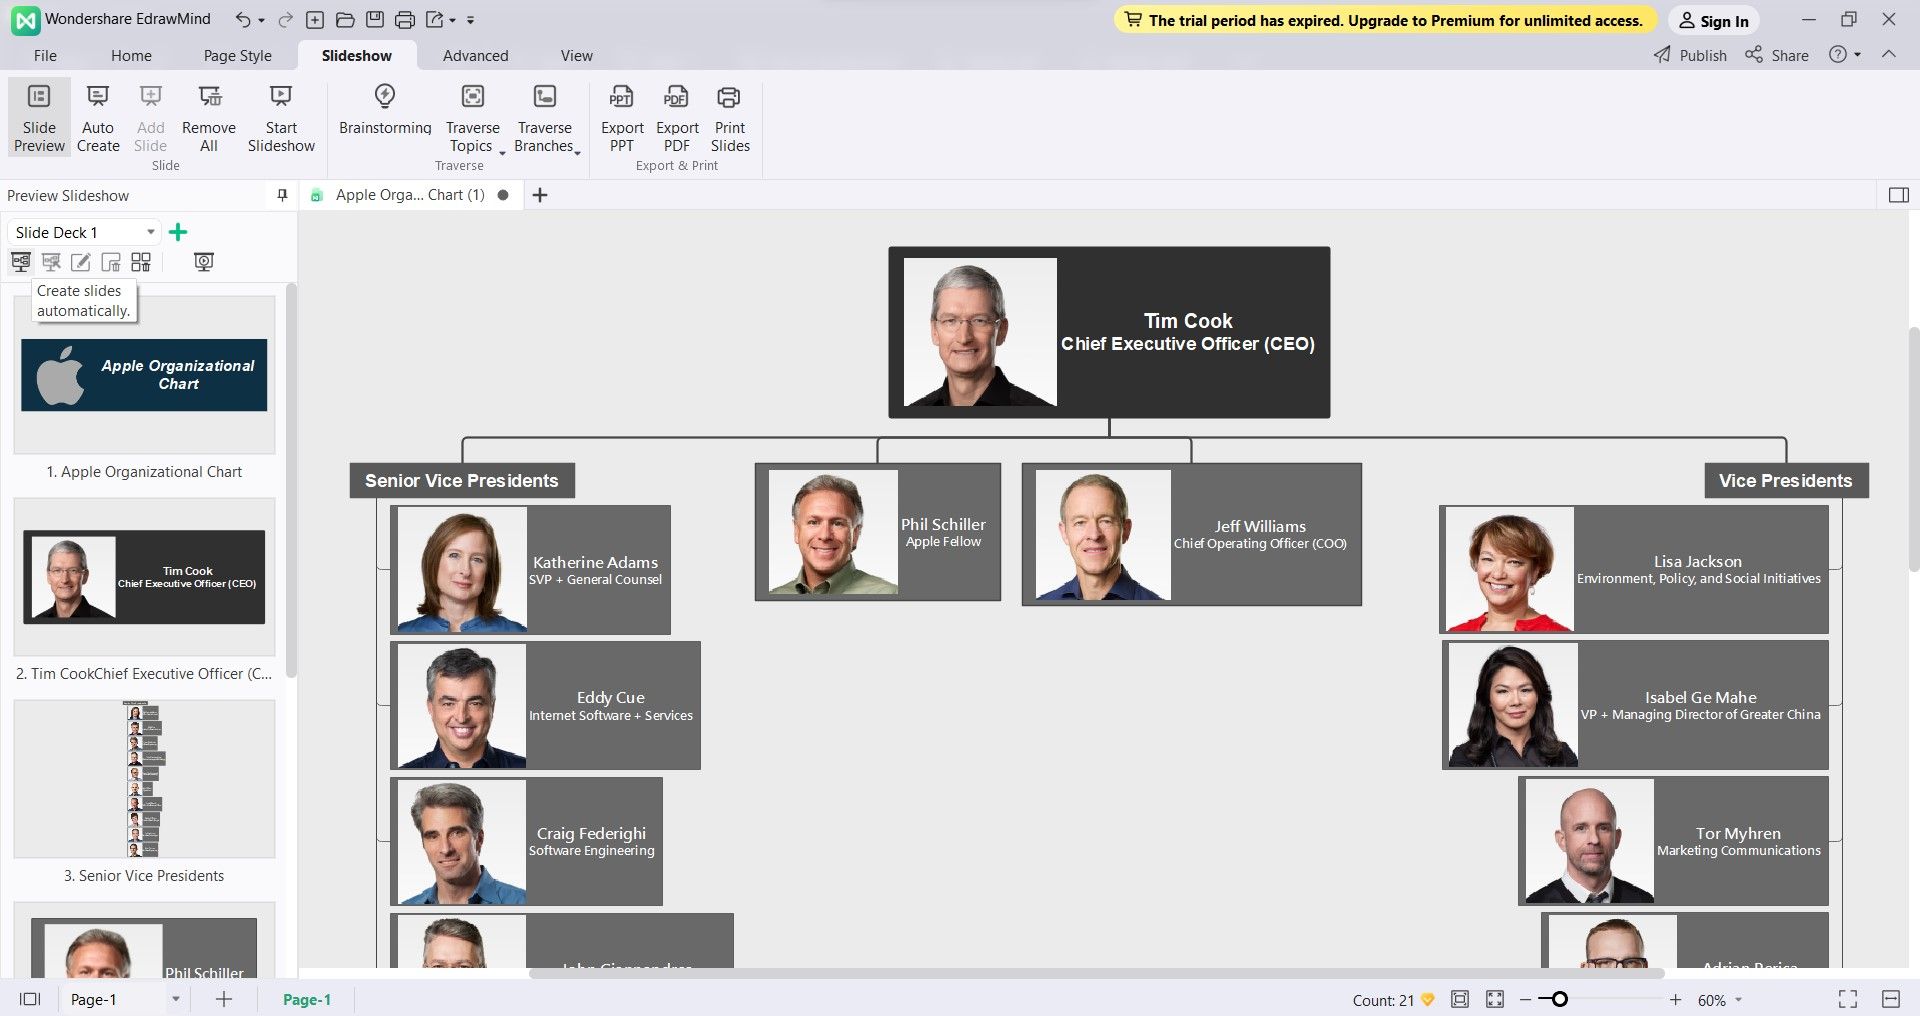Switch to the Home tab
Viewport: 1920px width, 1016px height.
(131, 56)
